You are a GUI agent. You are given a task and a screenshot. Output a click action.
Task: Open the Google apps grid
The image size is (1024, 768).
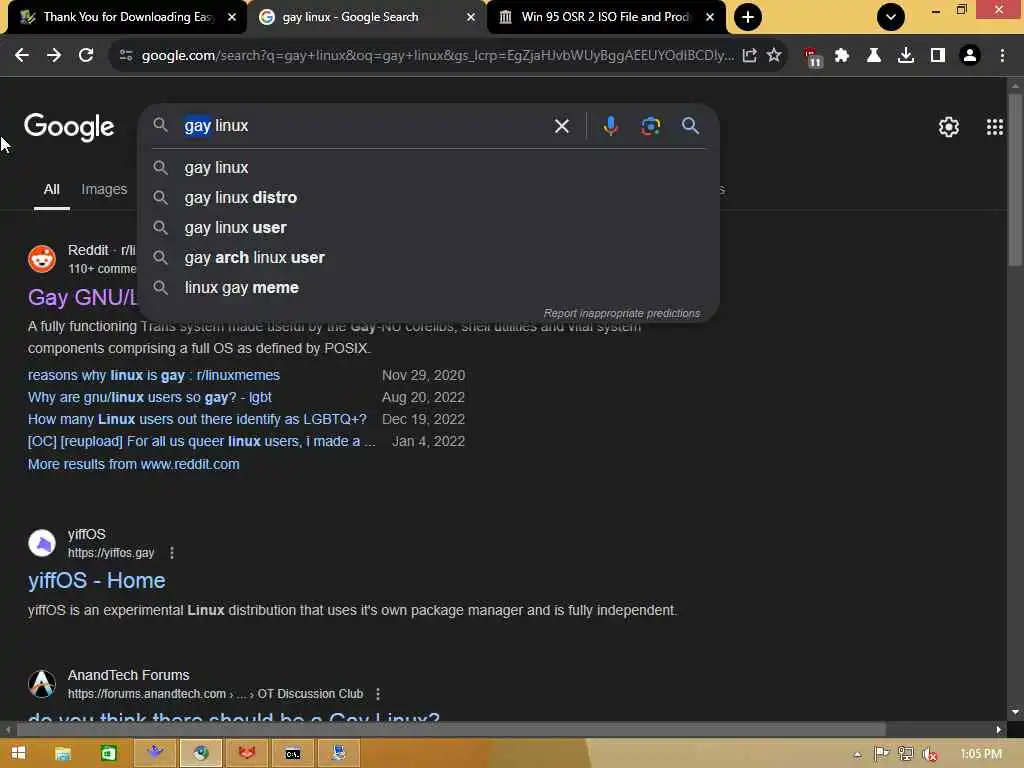click(995, 127)
